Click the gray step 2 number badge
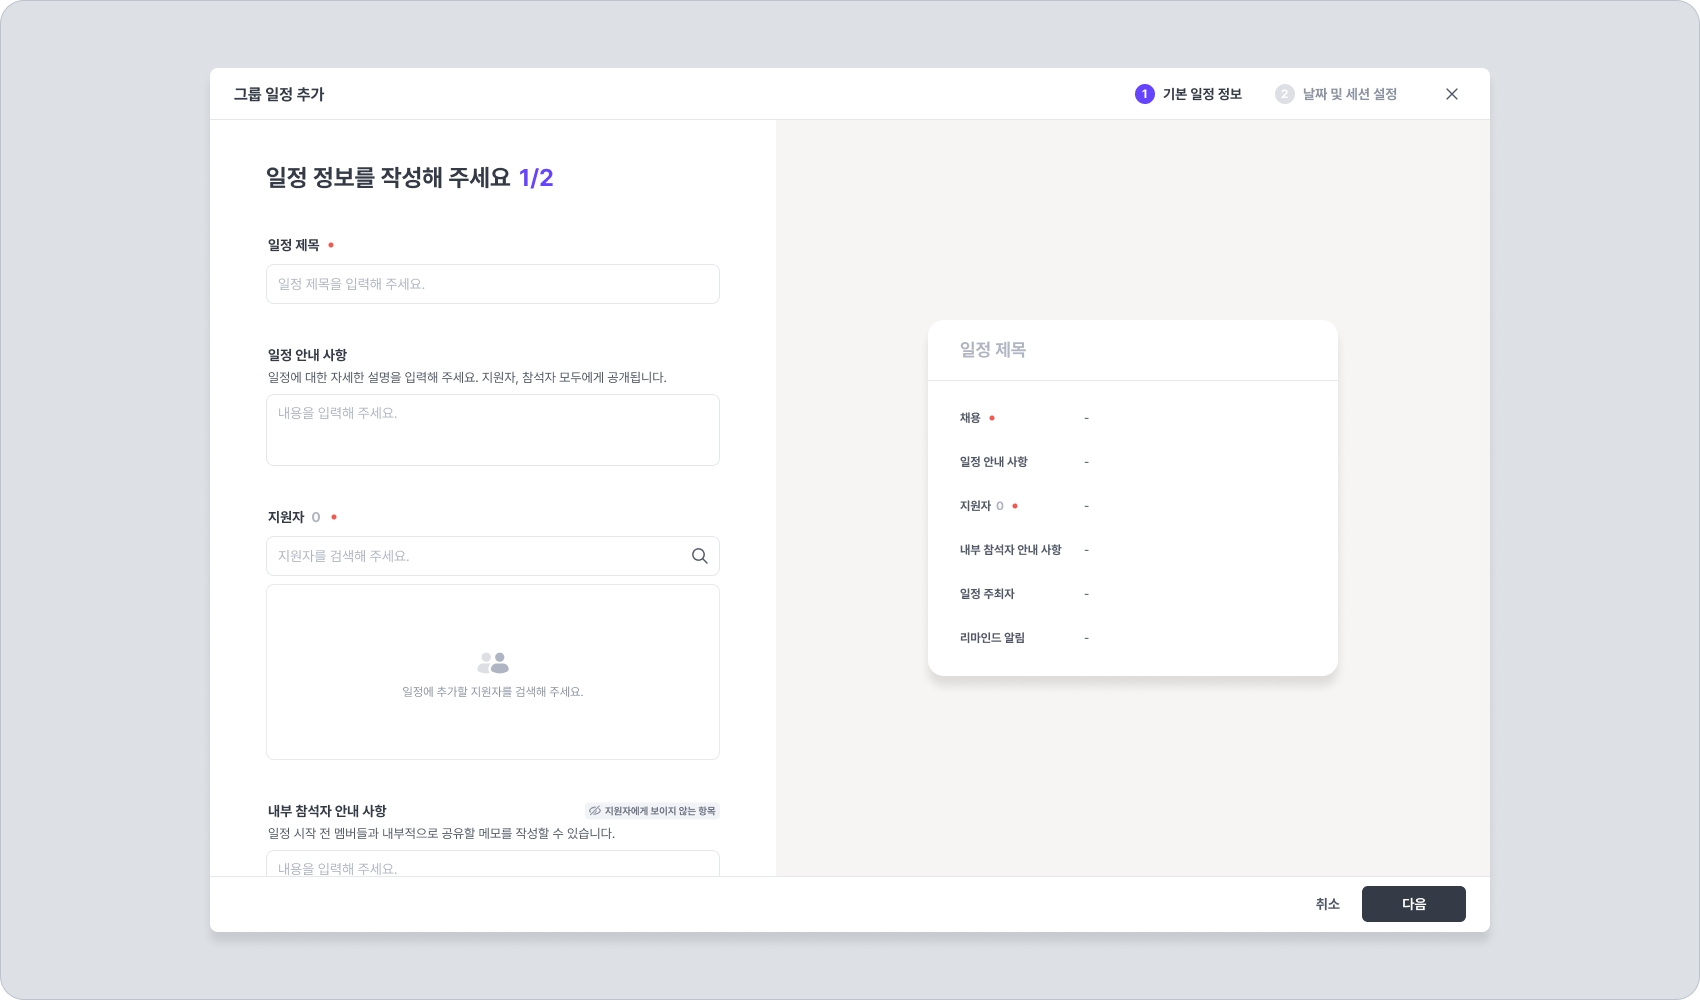Screen dimensions: 1700x1000 click(1285, 94)
